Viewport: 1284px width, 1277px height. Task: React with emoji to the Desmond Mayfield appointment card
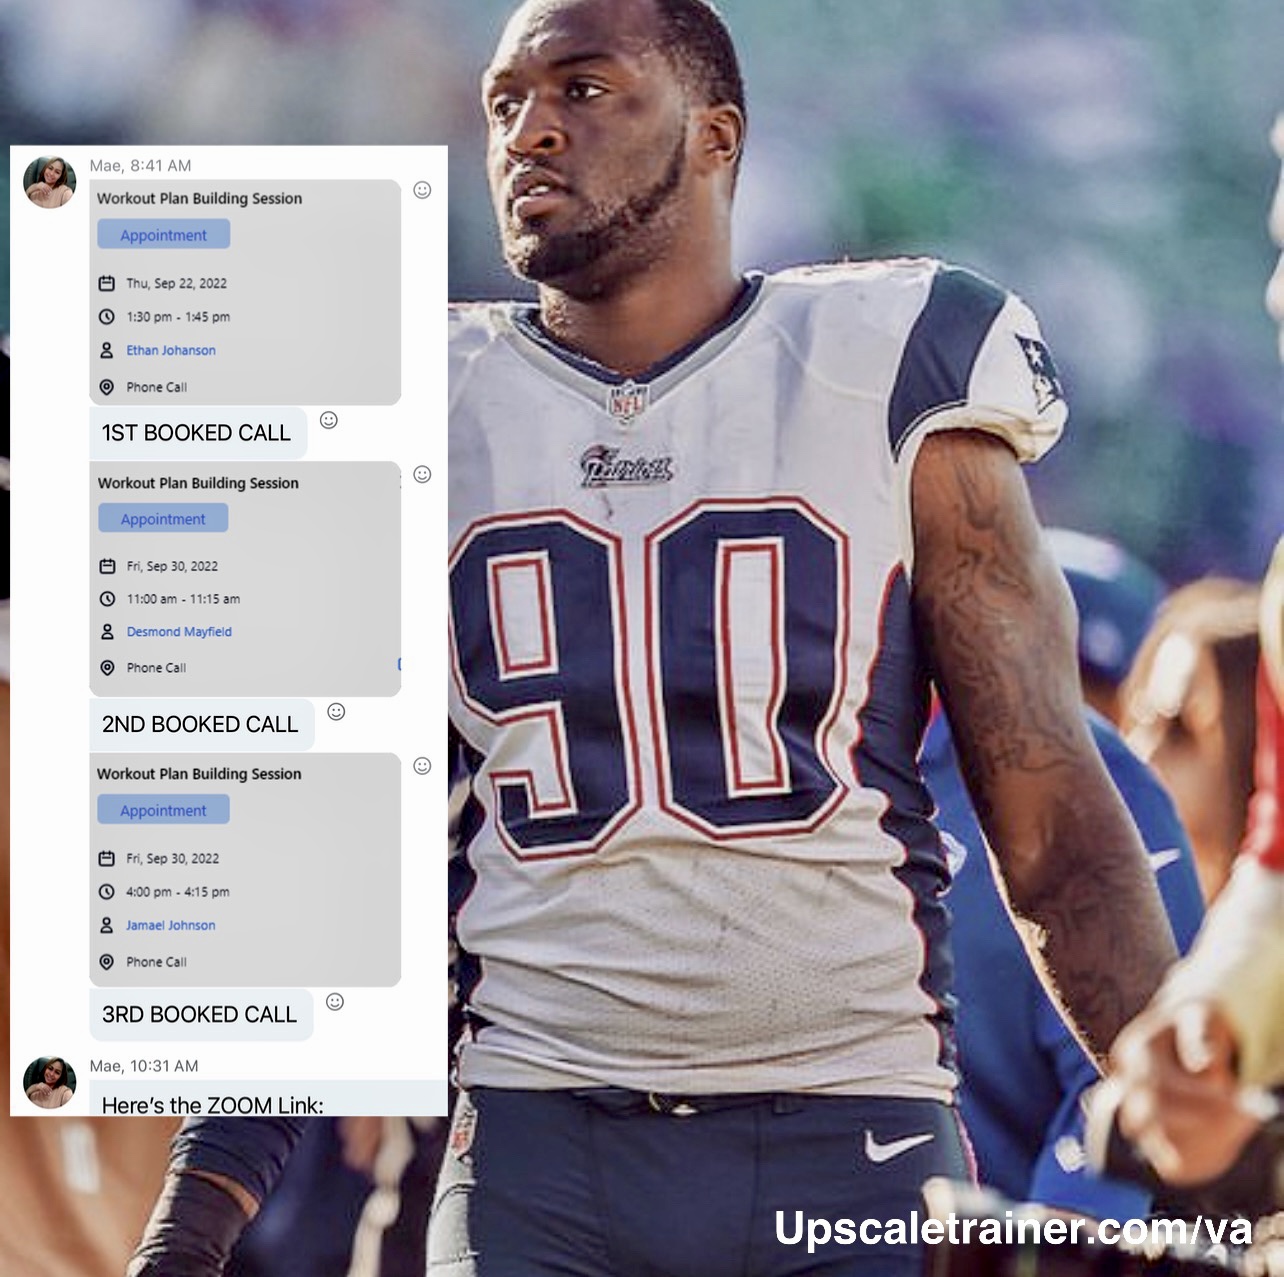(422, 474)
